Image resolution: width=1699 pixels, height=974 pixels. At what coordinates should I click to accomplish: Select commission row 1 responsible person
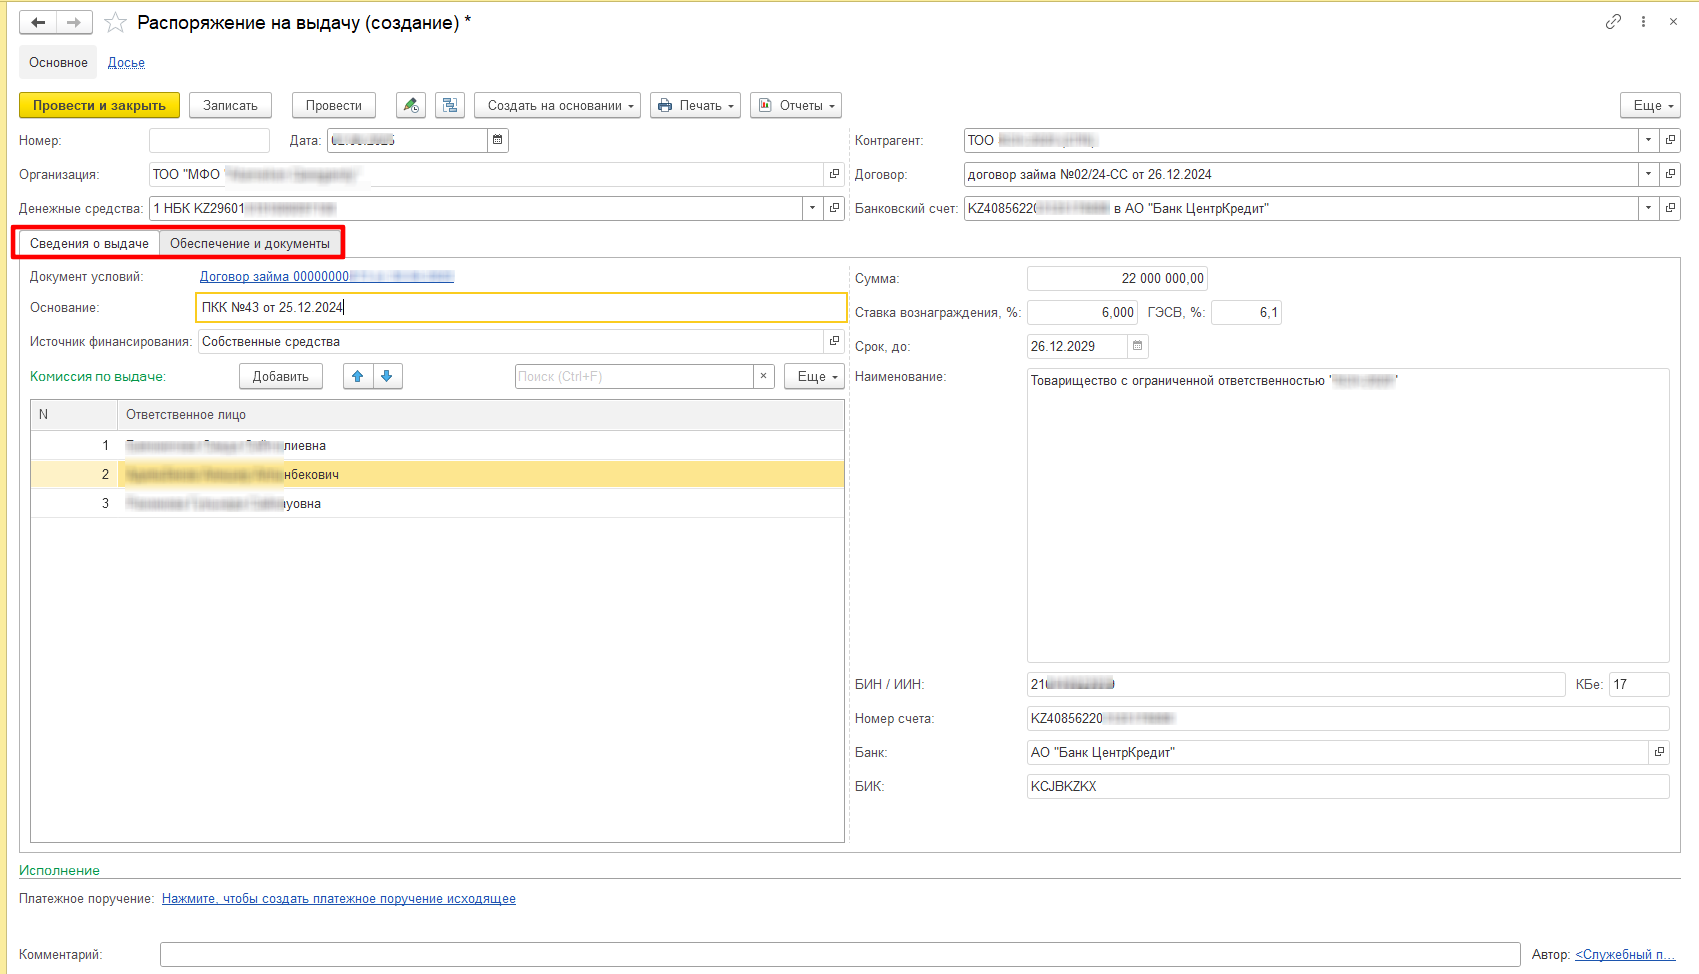tap(481, 445)
